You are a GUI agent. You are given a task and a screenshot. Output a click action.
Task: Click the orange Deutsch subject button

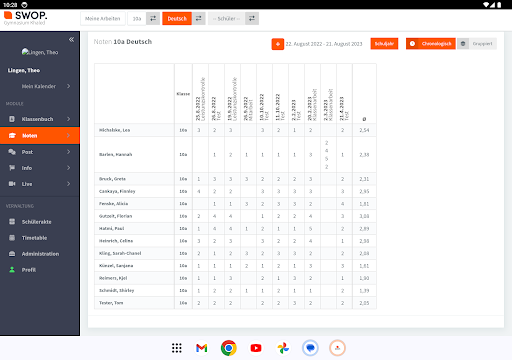pos(177,19)
